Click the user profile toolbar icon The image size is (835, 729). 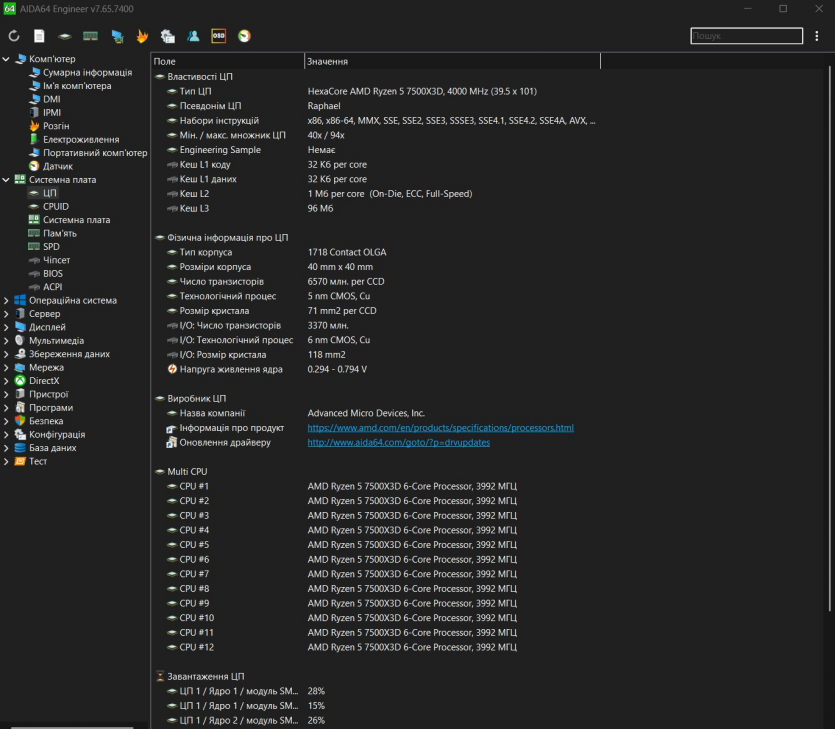[x=193, y=36]
